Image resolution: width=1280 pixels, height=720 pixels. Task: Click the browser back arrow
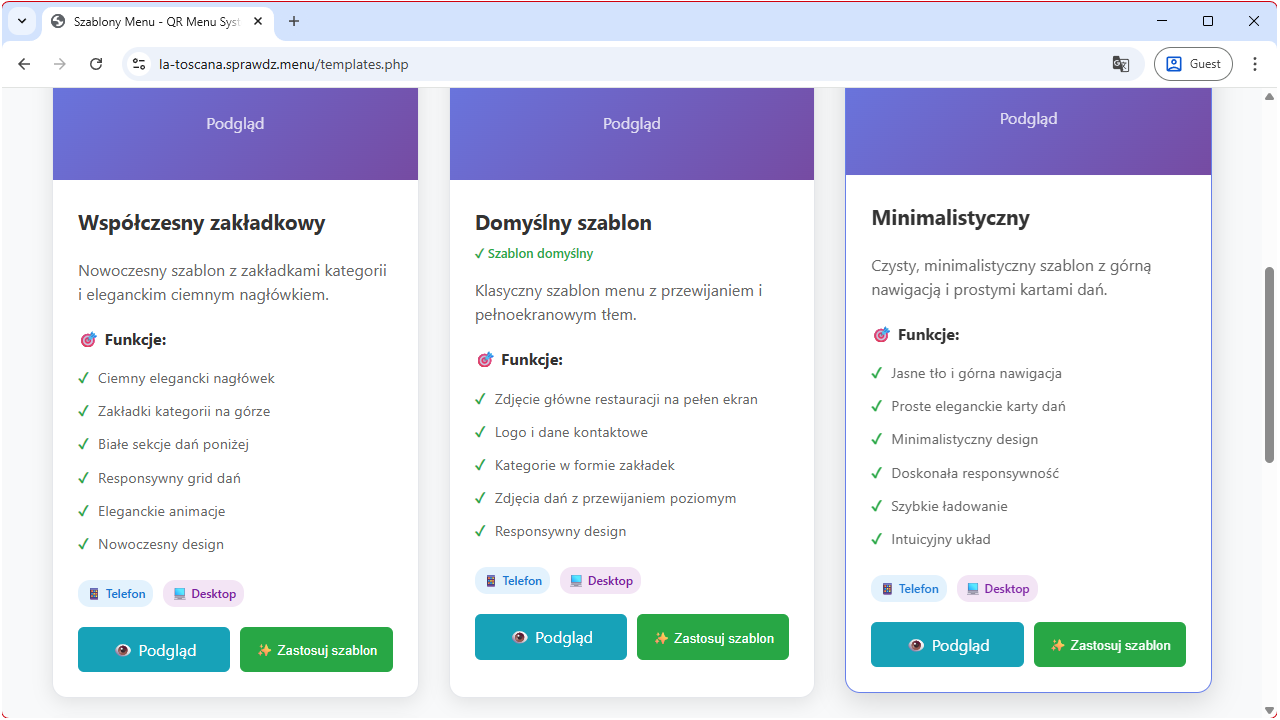pyautogui.click(x=25, y=64)
